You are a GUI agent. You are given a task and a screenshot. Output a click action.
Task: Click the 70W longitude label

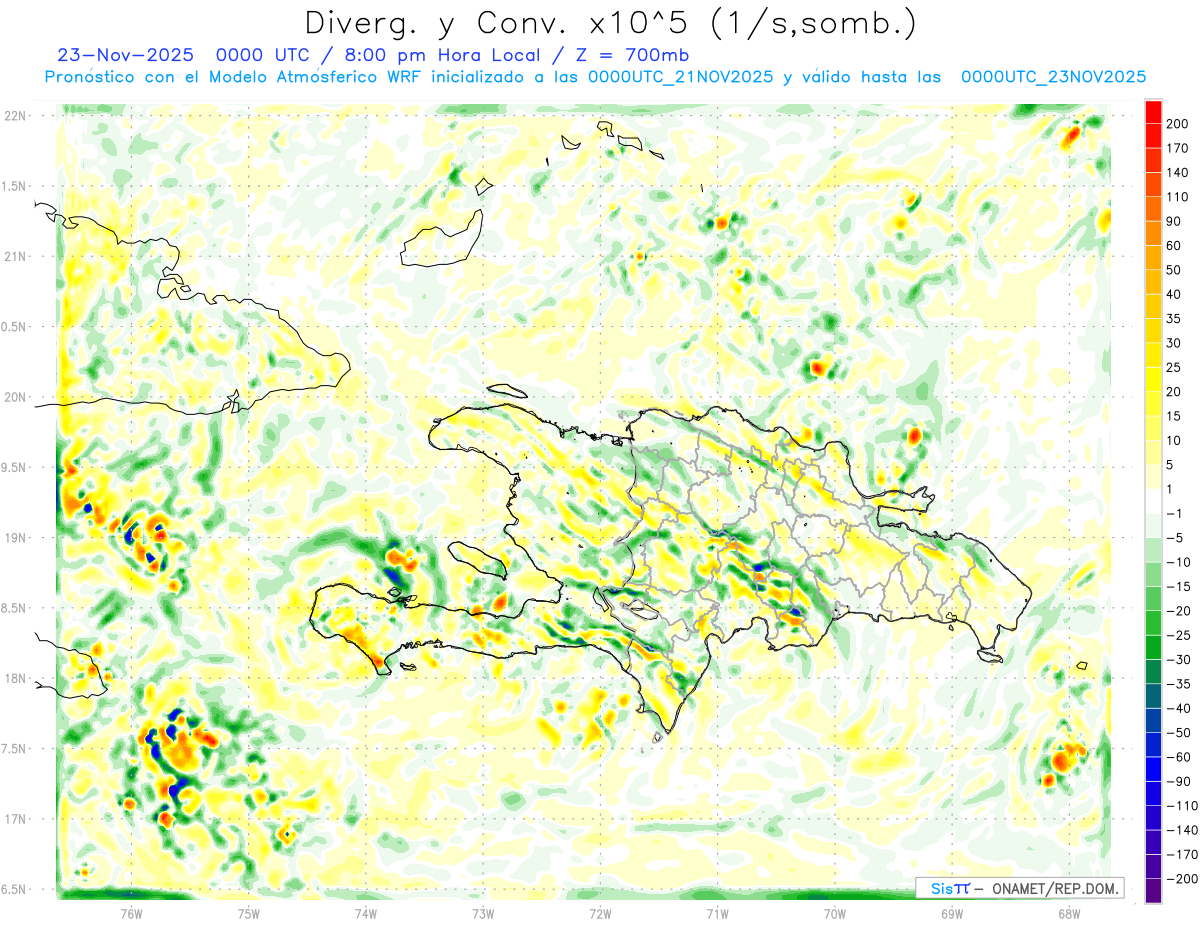[x=835, y=913]
